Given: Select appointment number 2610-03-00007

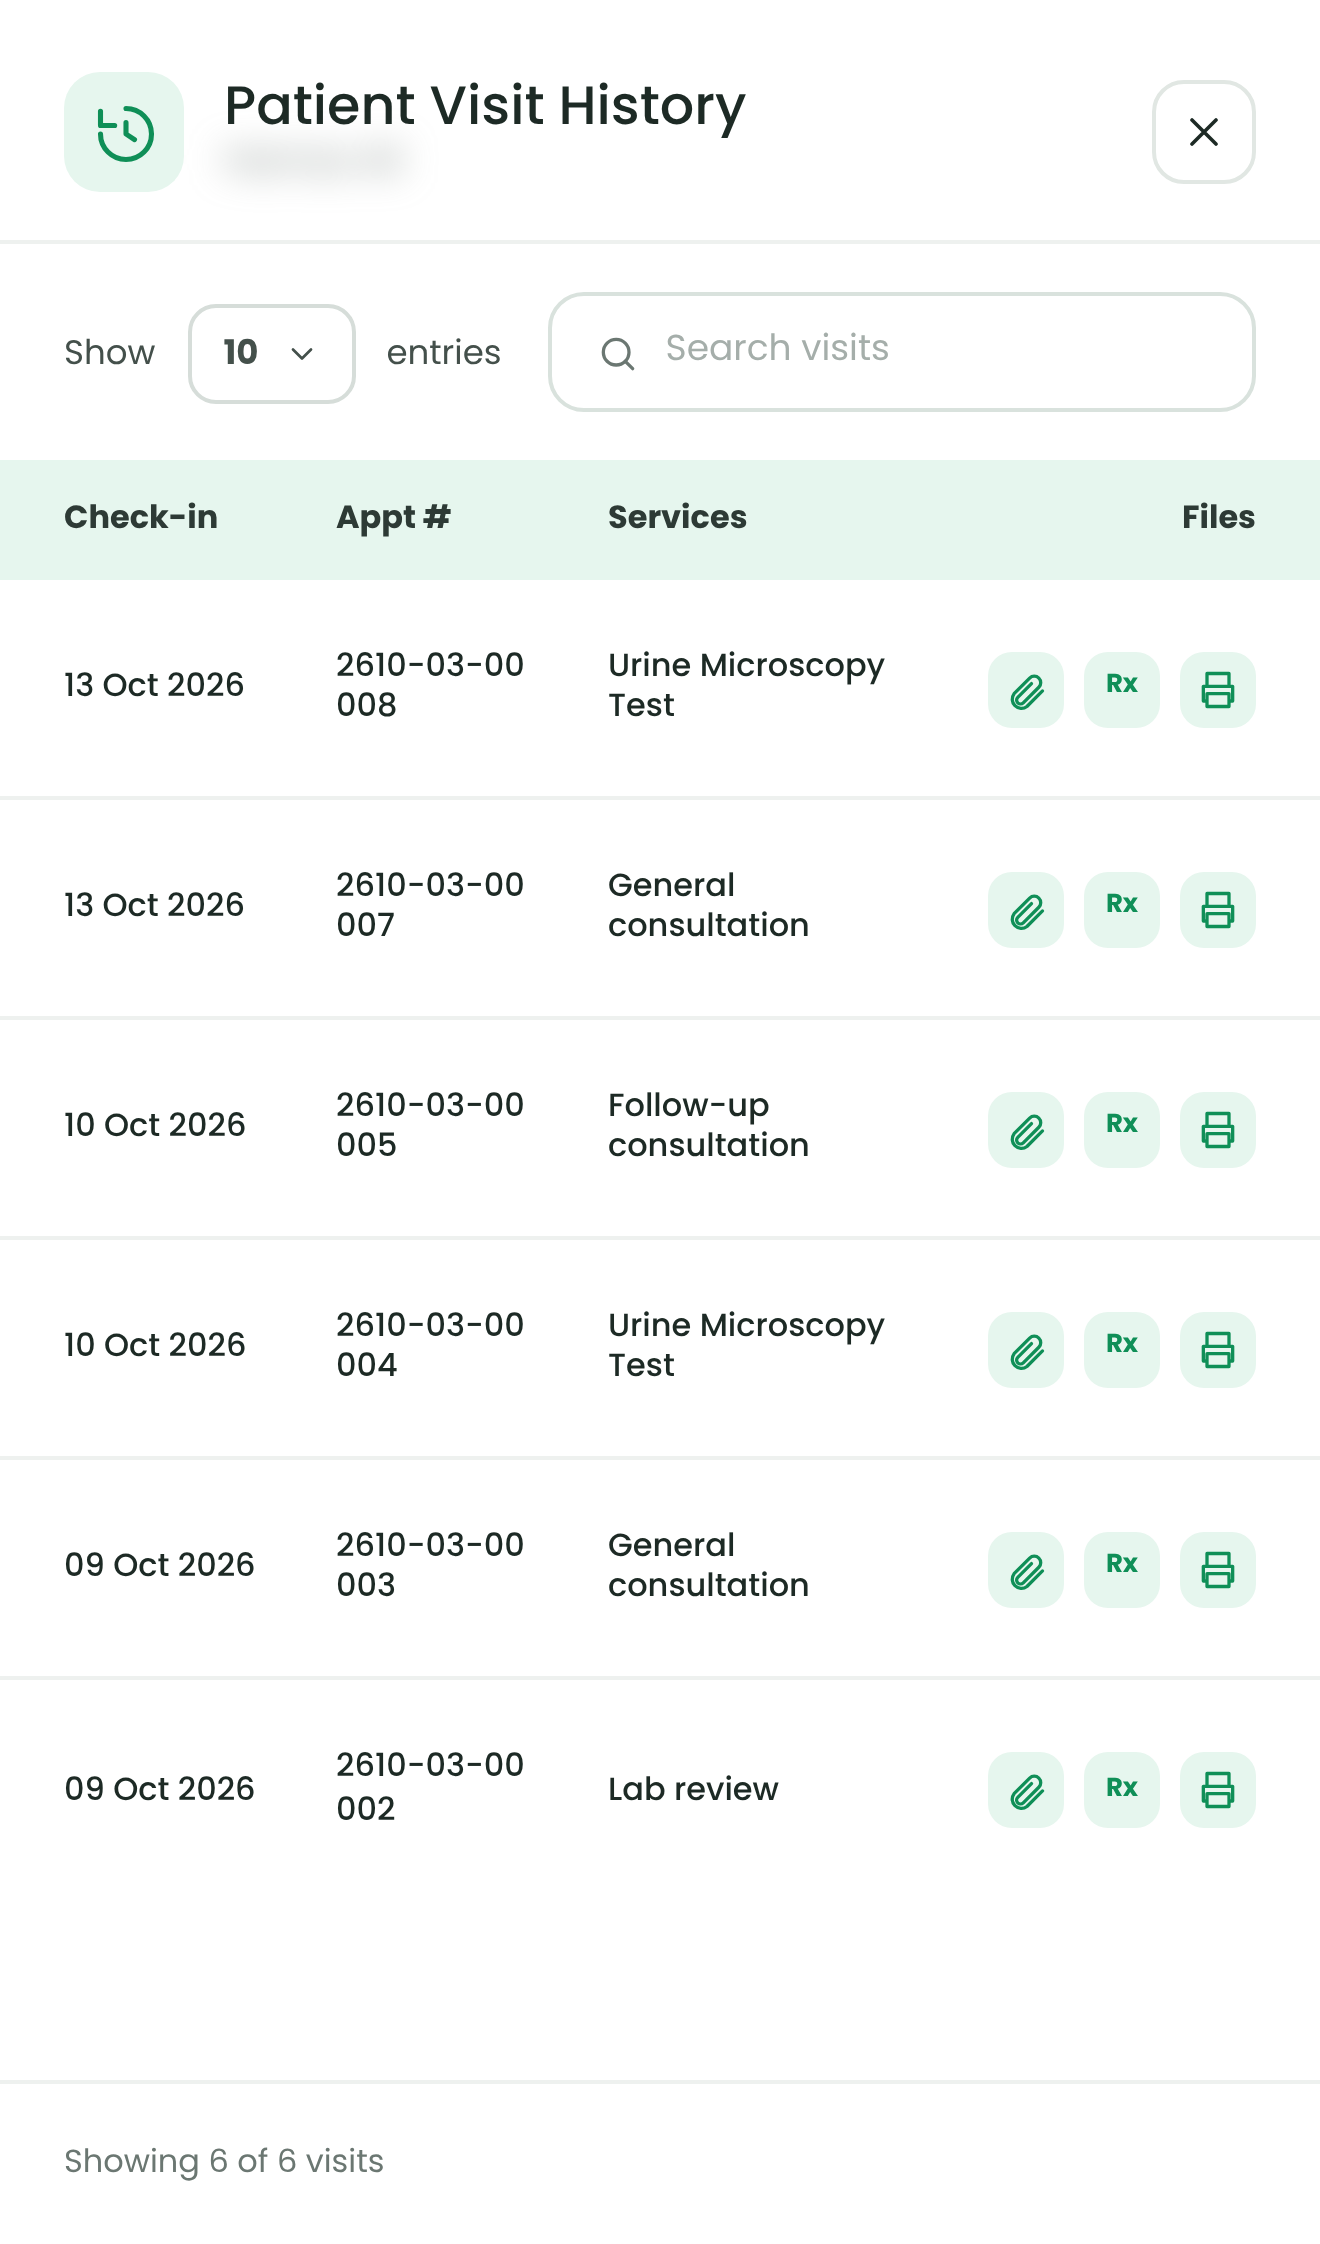Looking at the screenshot, I should pyautogui.click(x=430, y=905).
